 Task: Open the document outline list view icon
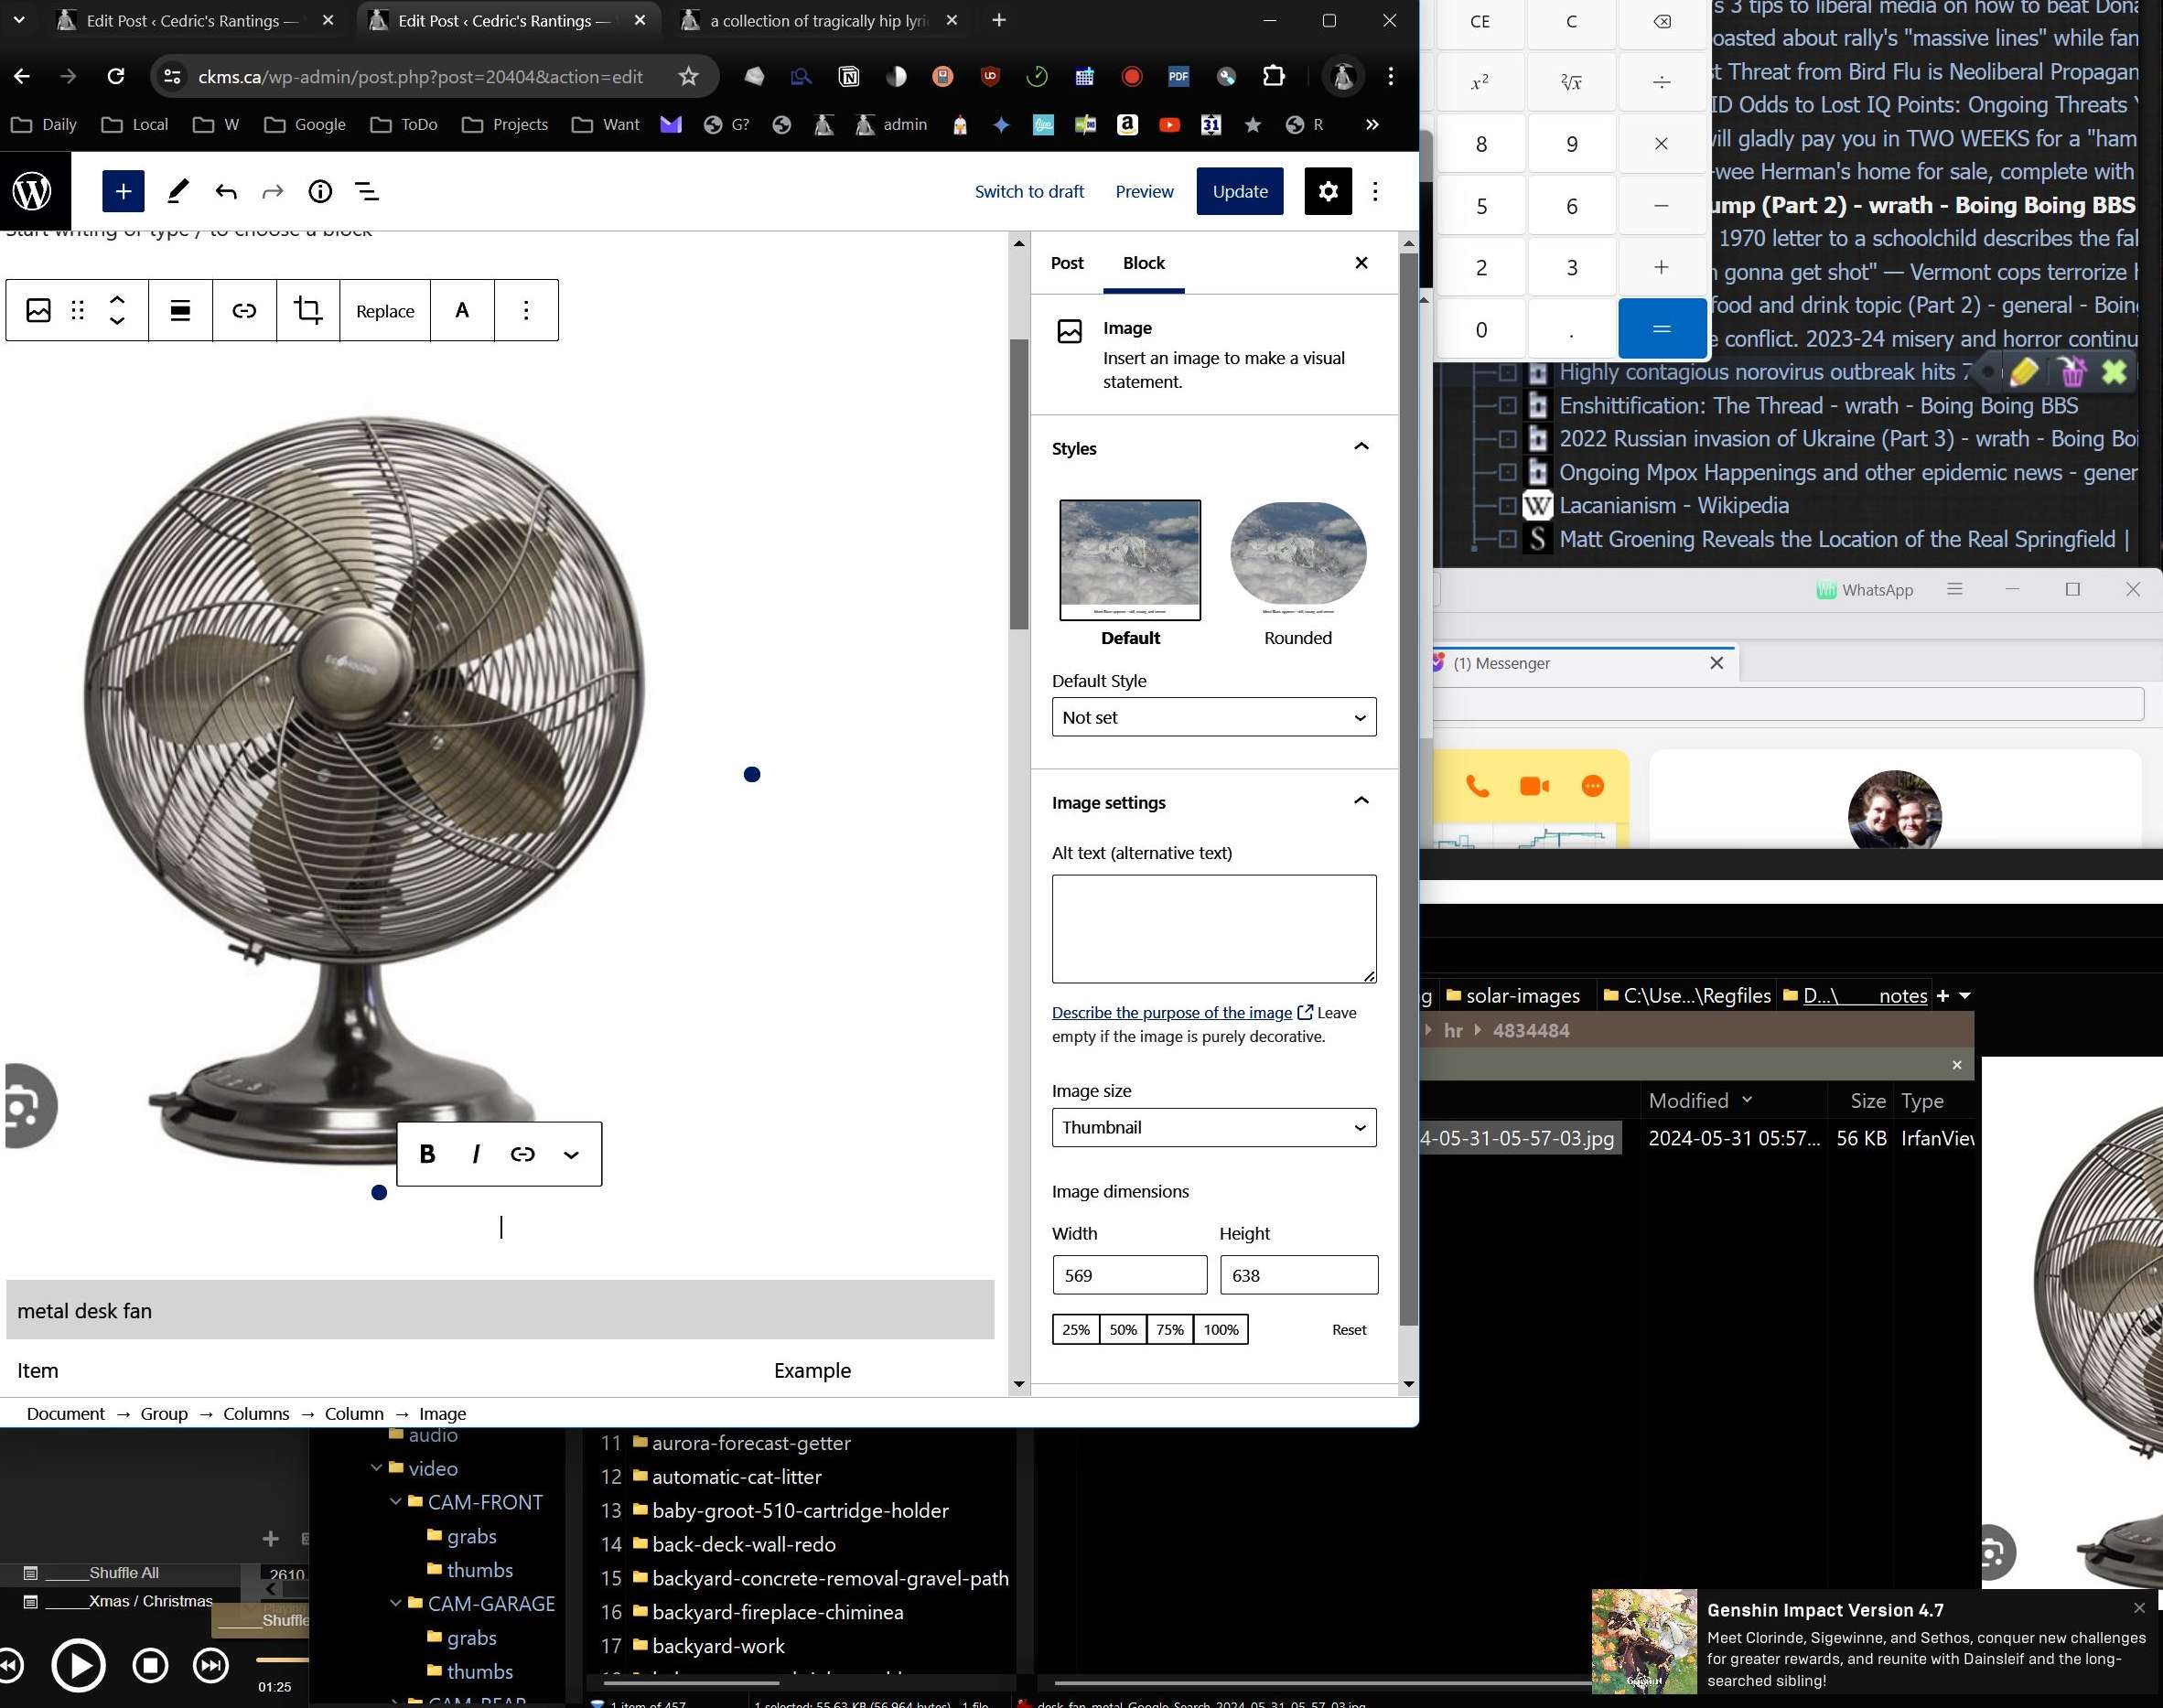pyautogui.click(x=367, y=191)
